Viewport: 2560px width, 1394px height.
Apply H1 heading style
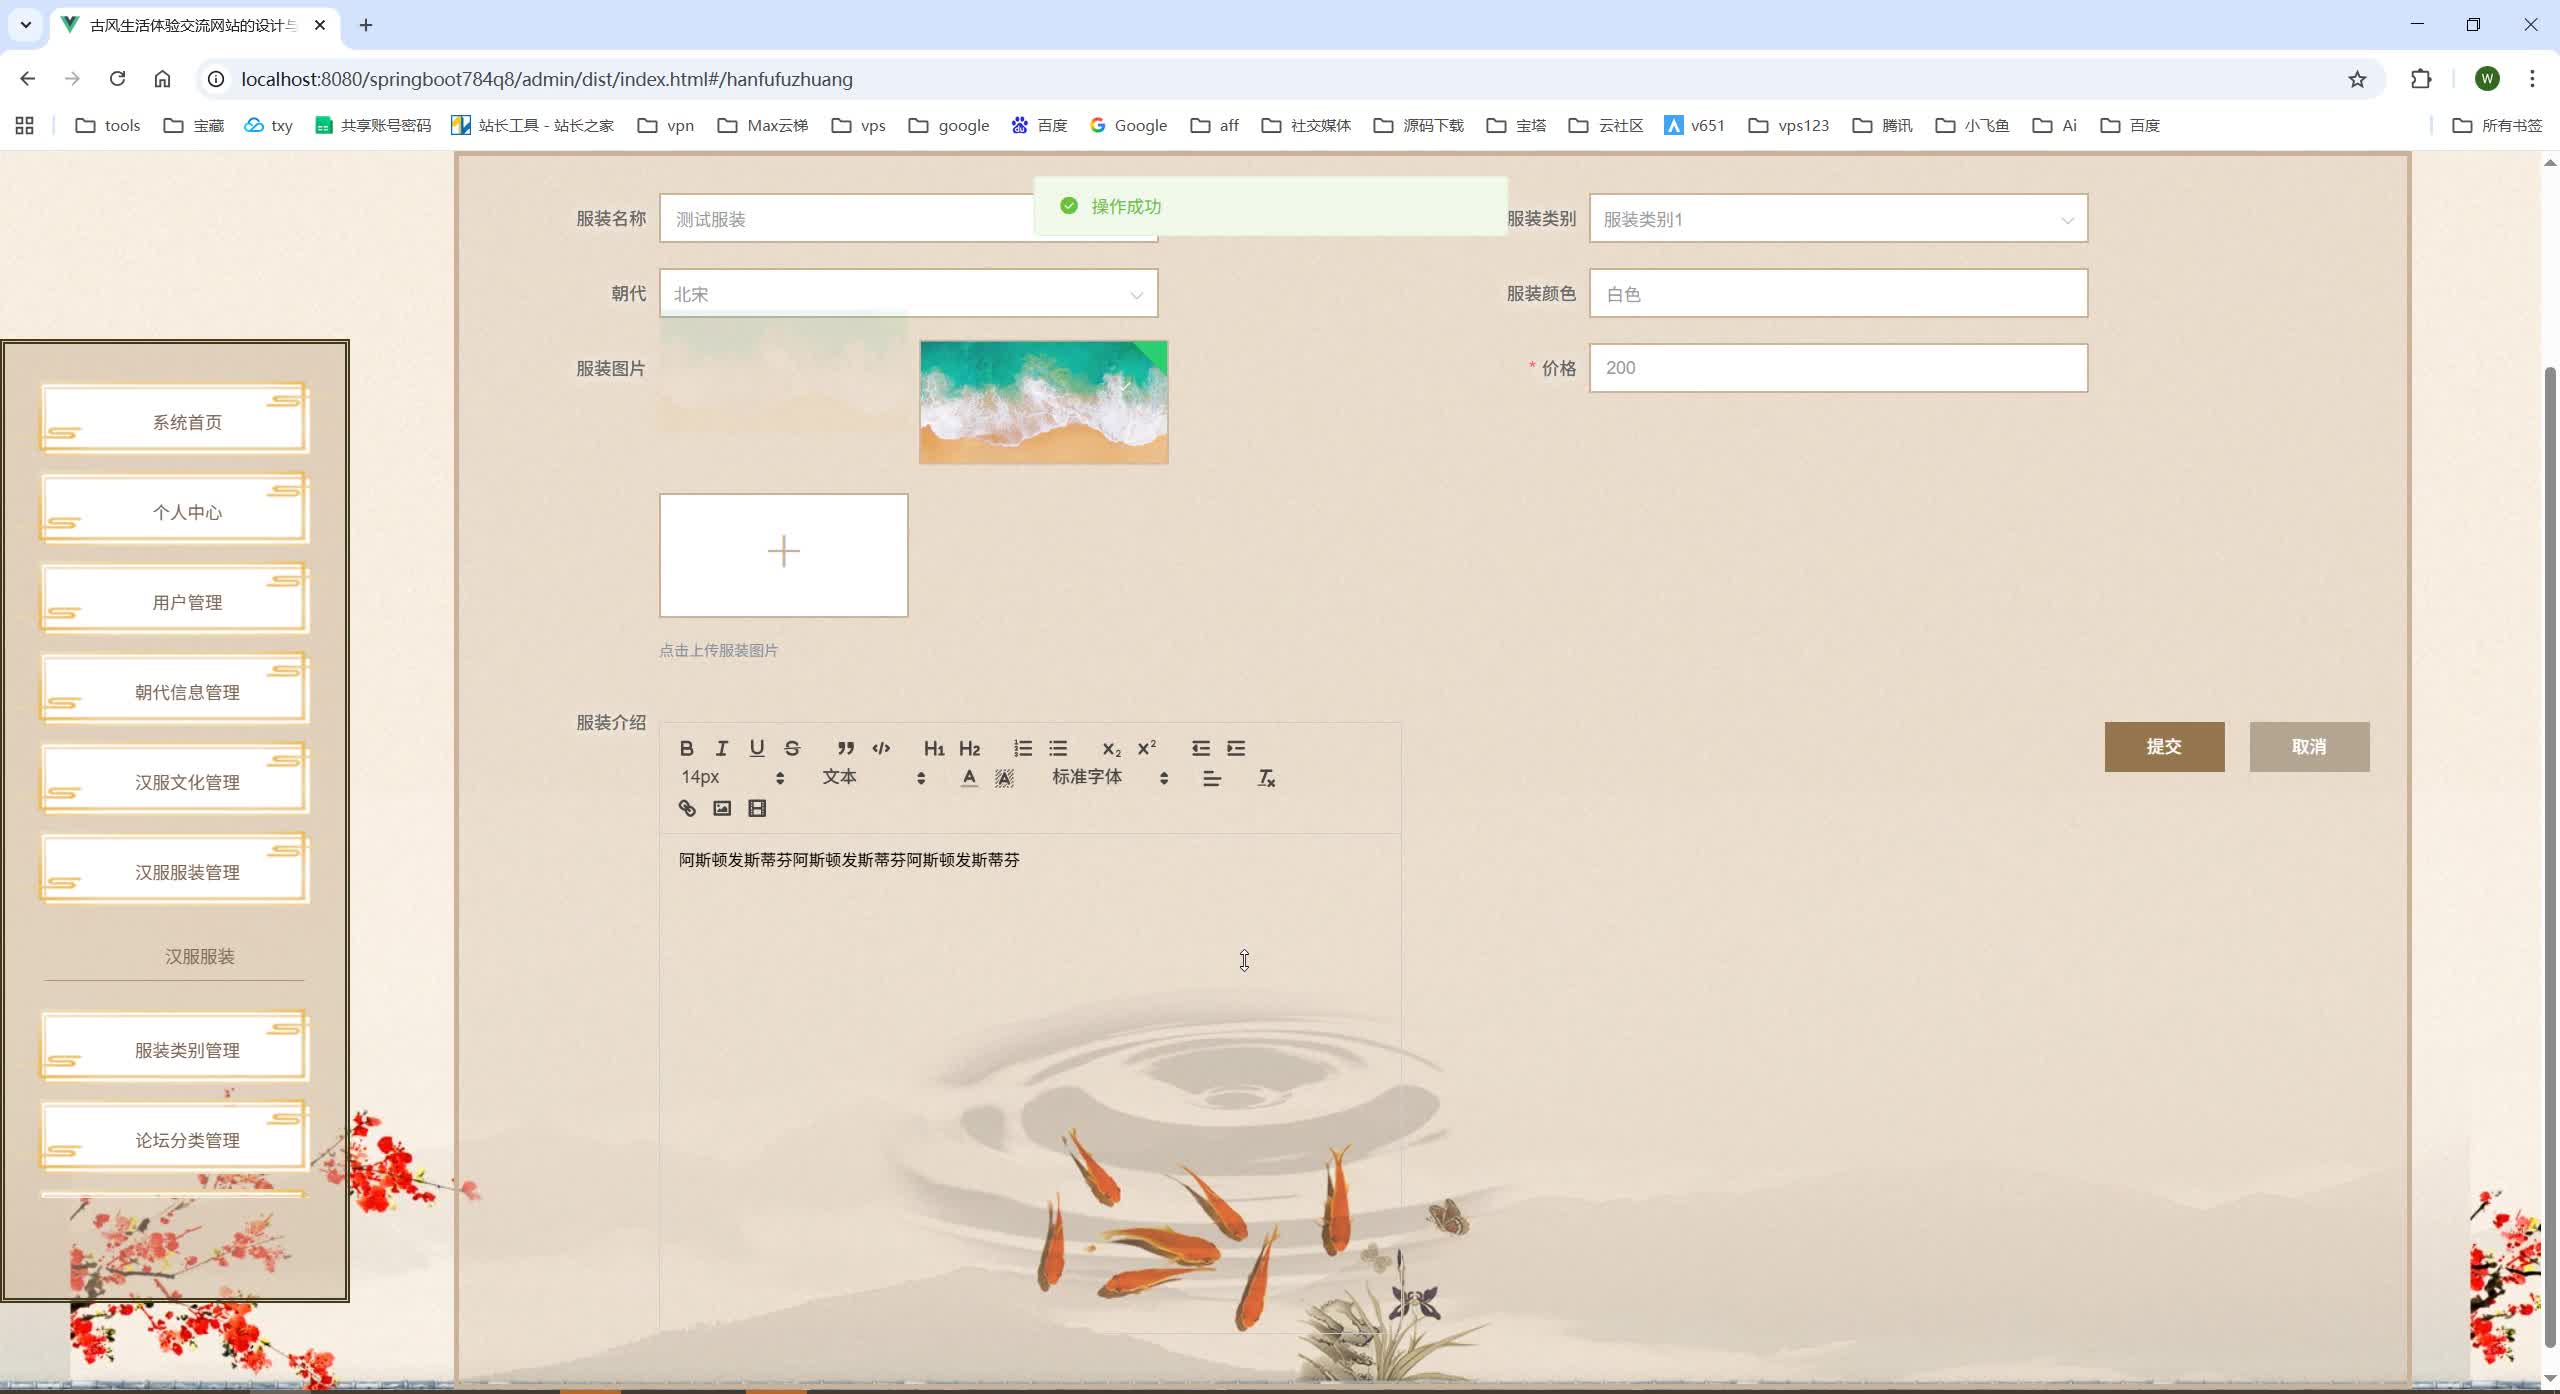(933, 748)
